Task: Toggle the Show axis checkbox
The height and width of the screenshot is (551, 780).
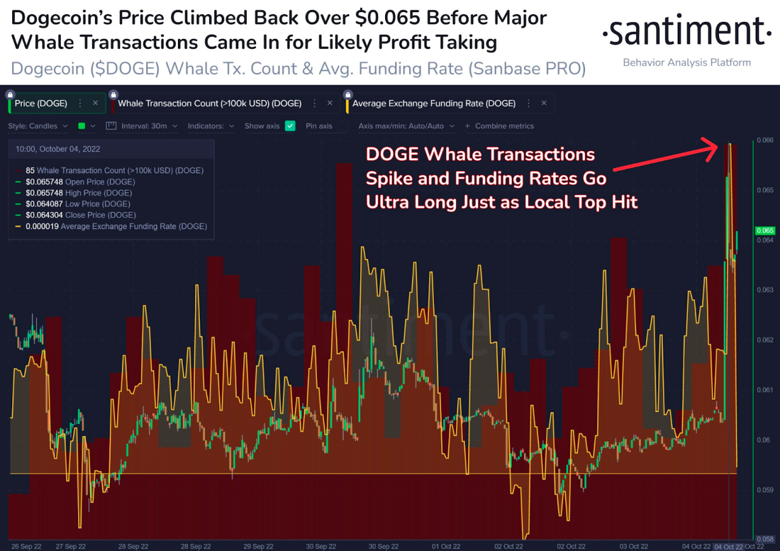Action: click(290, 126)
